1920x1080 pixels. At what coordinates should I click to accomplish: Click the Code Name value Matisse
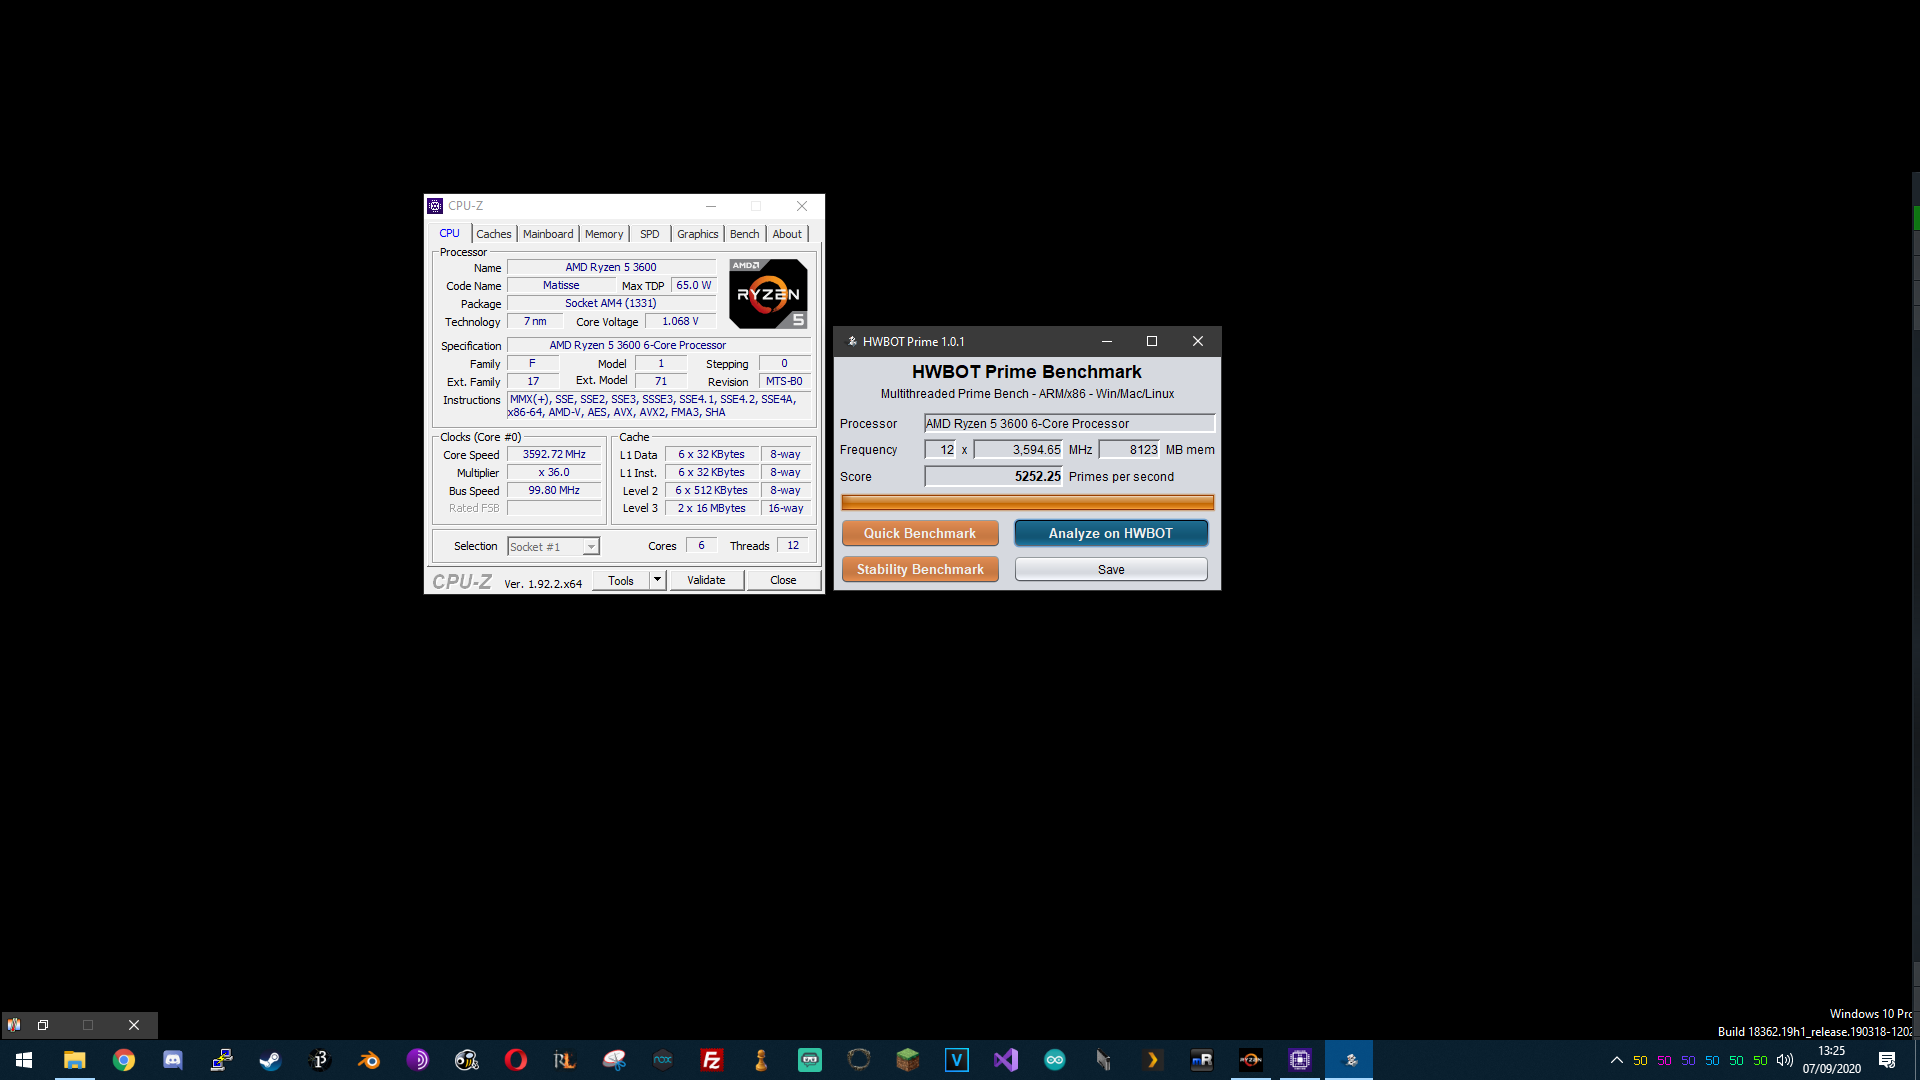point(561,285)
